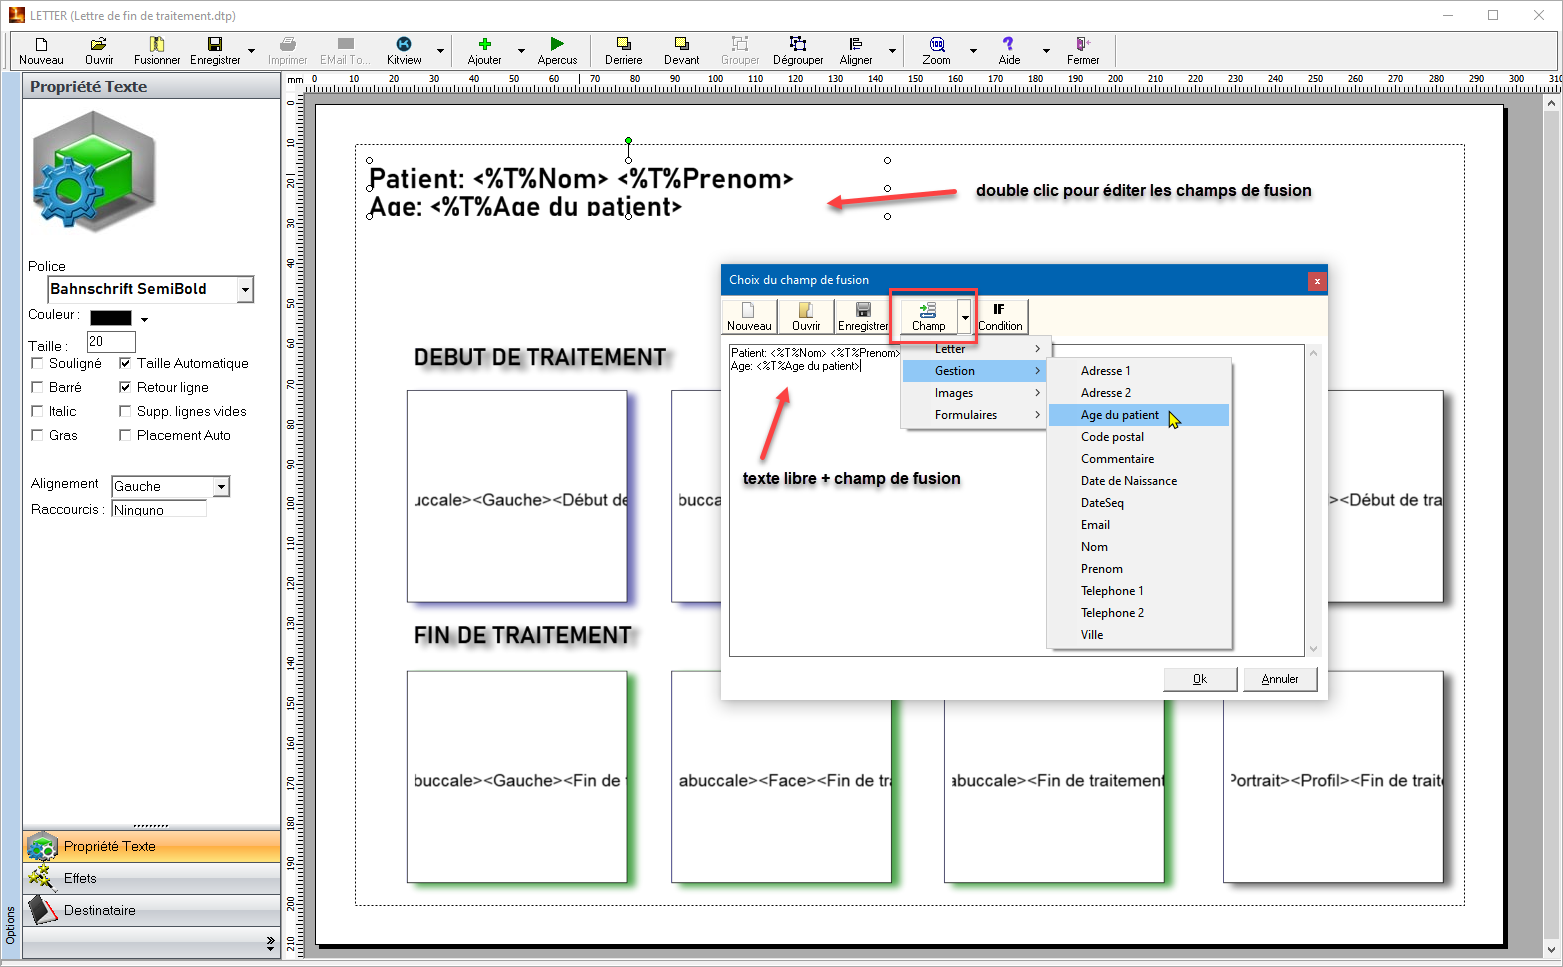Select Age du patient menu entry

pyautogui.click(x=1119, y=415)
